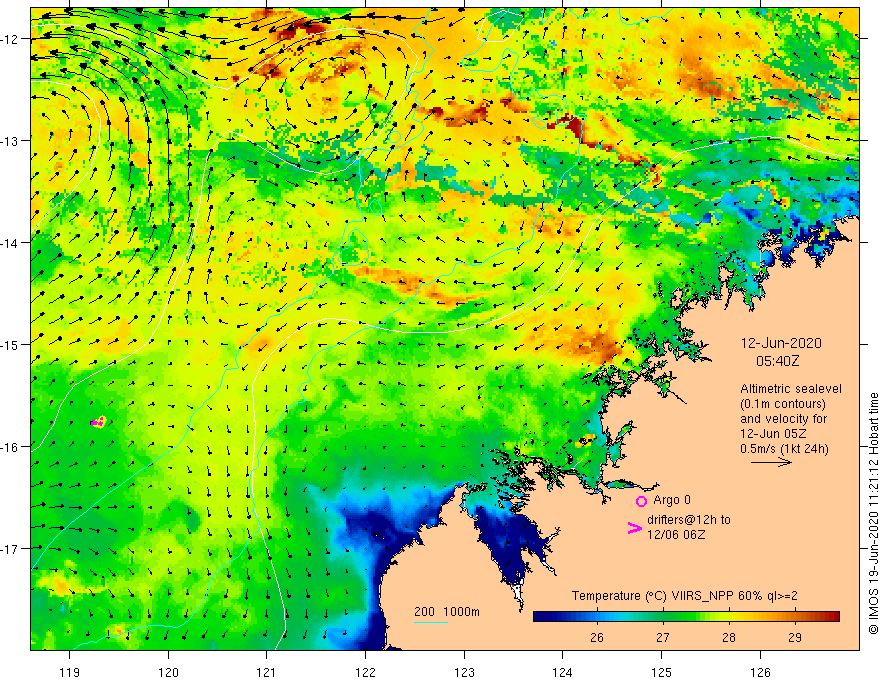Click longitude axis label 122
880x680 pixels.
coord(365,672)
